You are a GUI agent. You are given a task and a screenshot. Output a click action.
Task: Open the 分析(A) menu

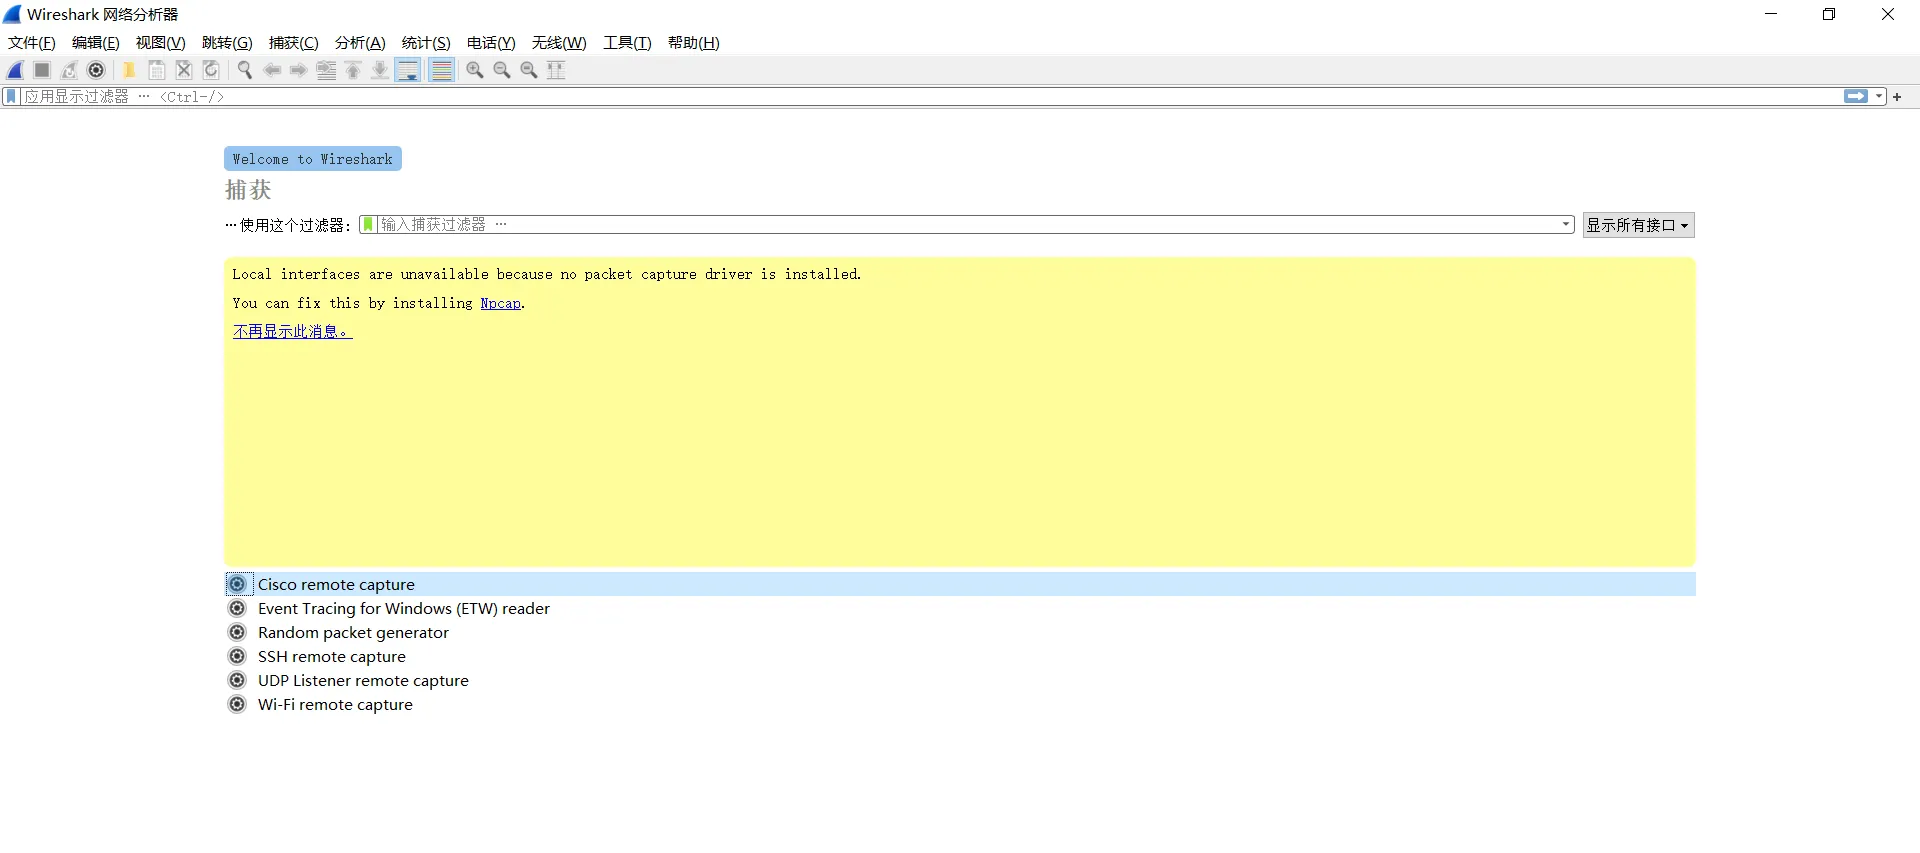[x=360, y=43]
